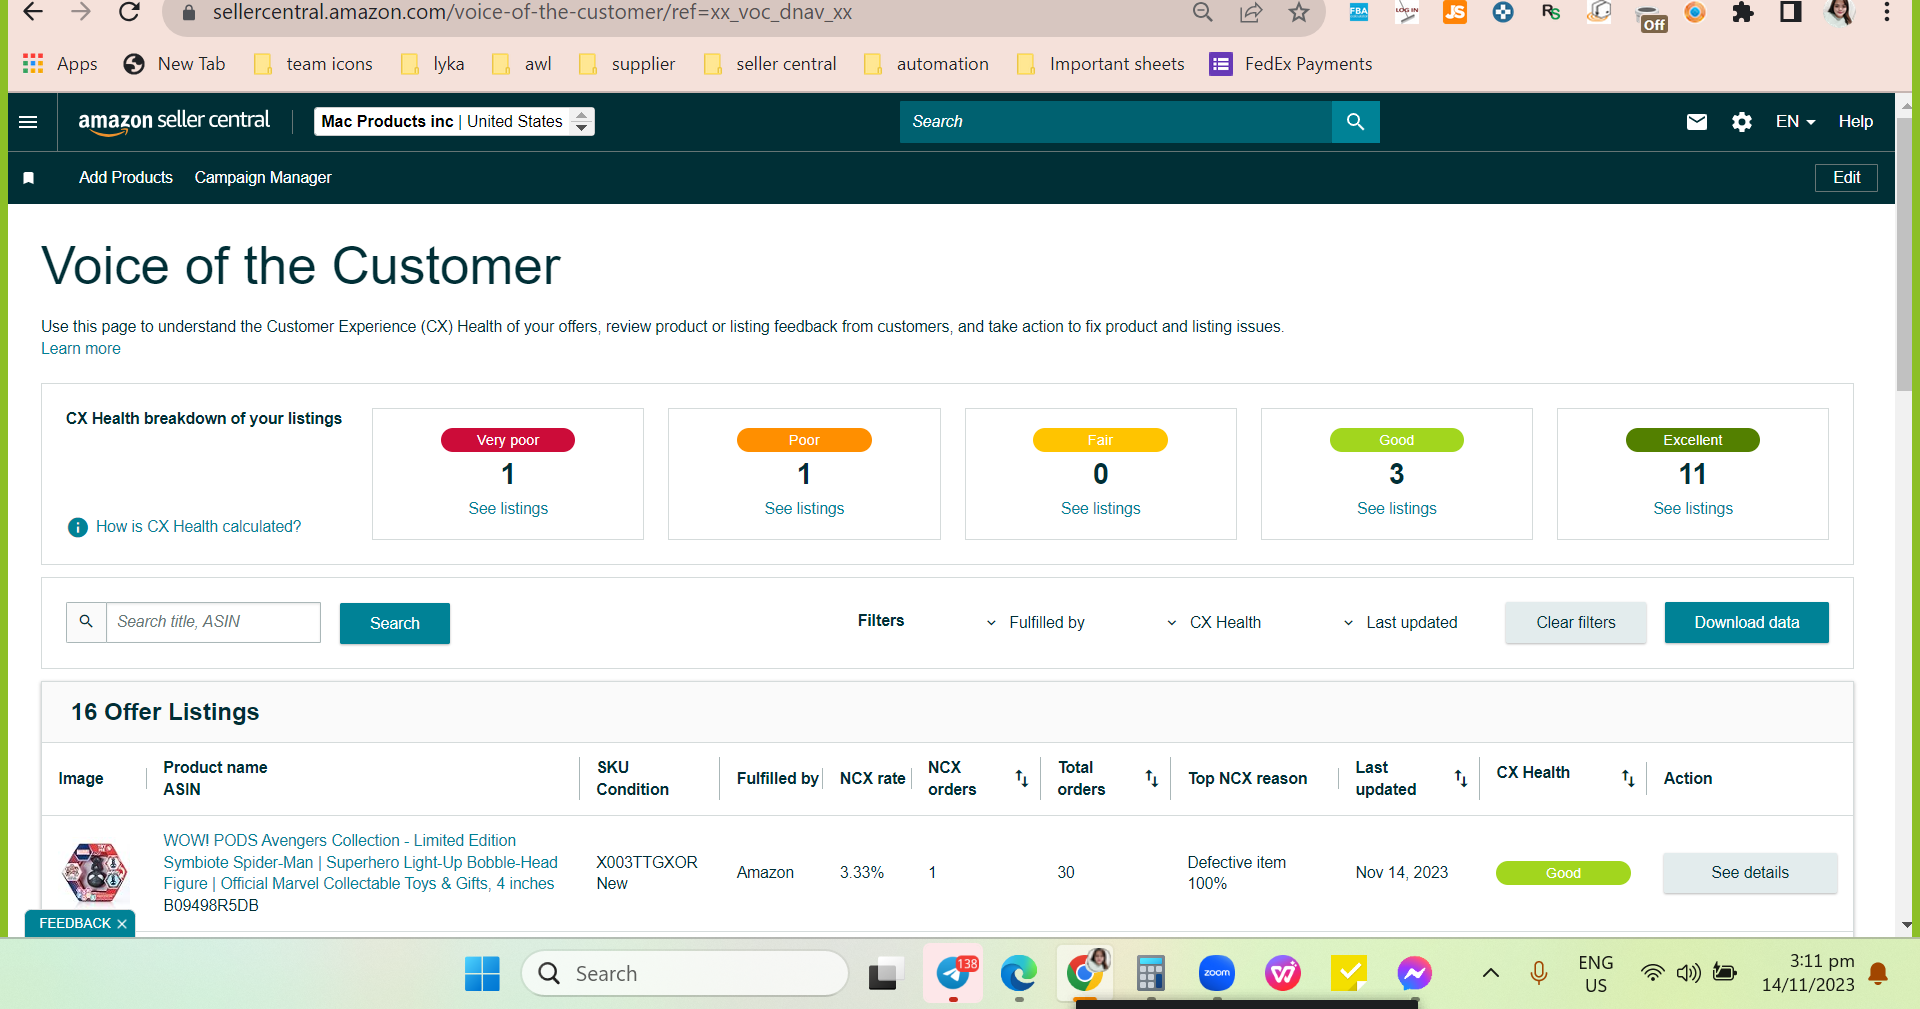Viewport: 1920px width, 1009px height.
Task: Sort by NCX orders column arrows
Action: click(1021, 778)
